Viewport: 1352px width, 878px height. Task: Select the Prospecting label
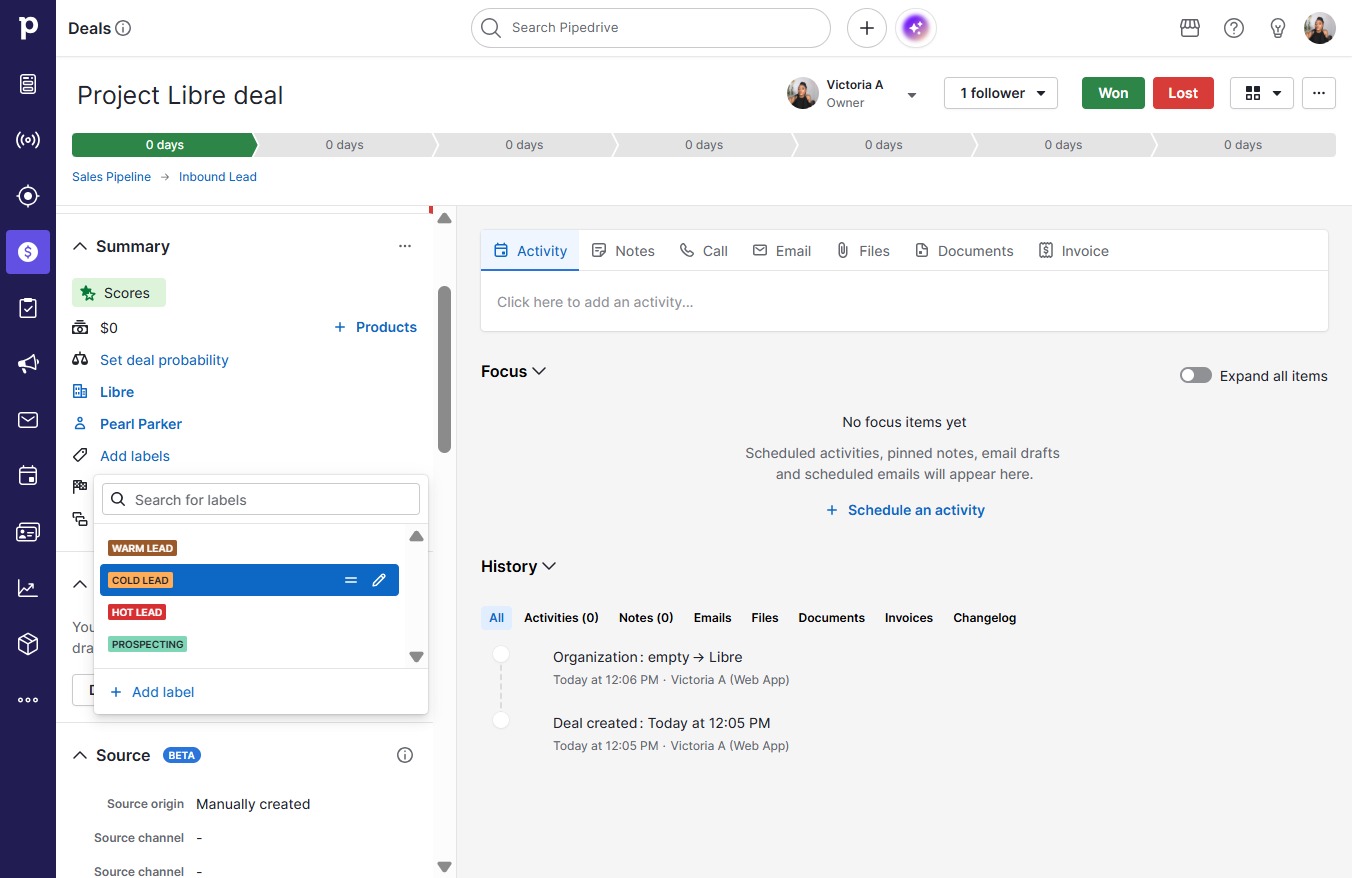click(x=148, y=644)
